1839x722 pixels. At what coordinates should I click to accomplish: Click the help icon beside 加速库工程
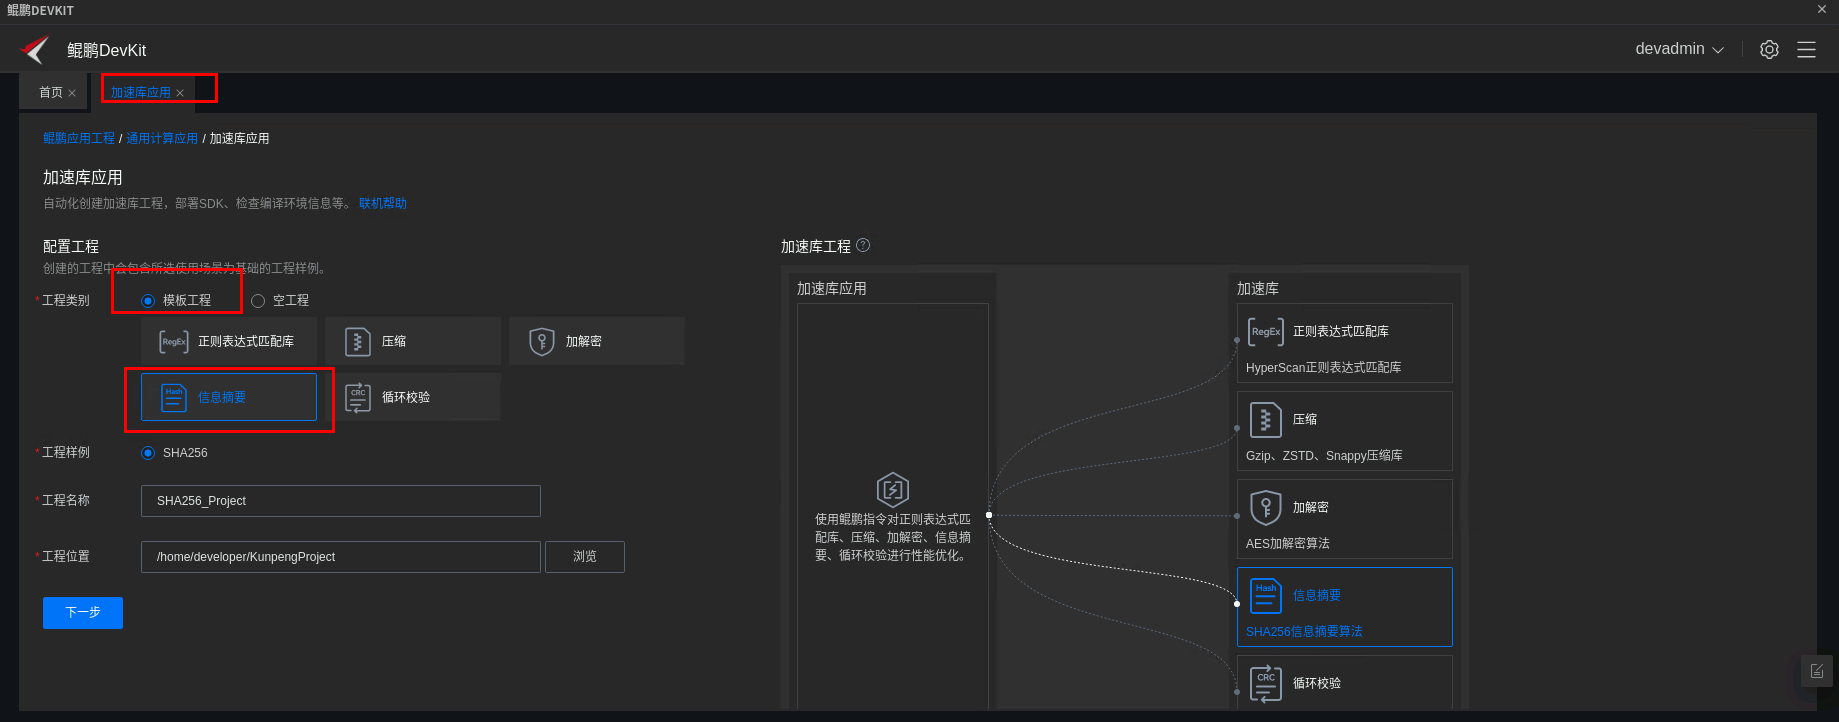(864, 245)
